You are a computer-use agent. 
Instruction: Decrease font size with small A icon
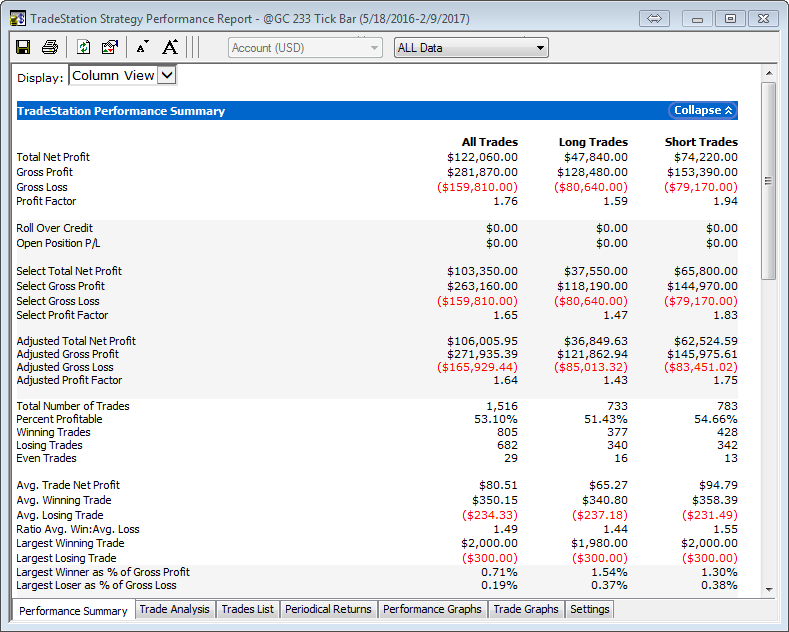tap(142, 47)
